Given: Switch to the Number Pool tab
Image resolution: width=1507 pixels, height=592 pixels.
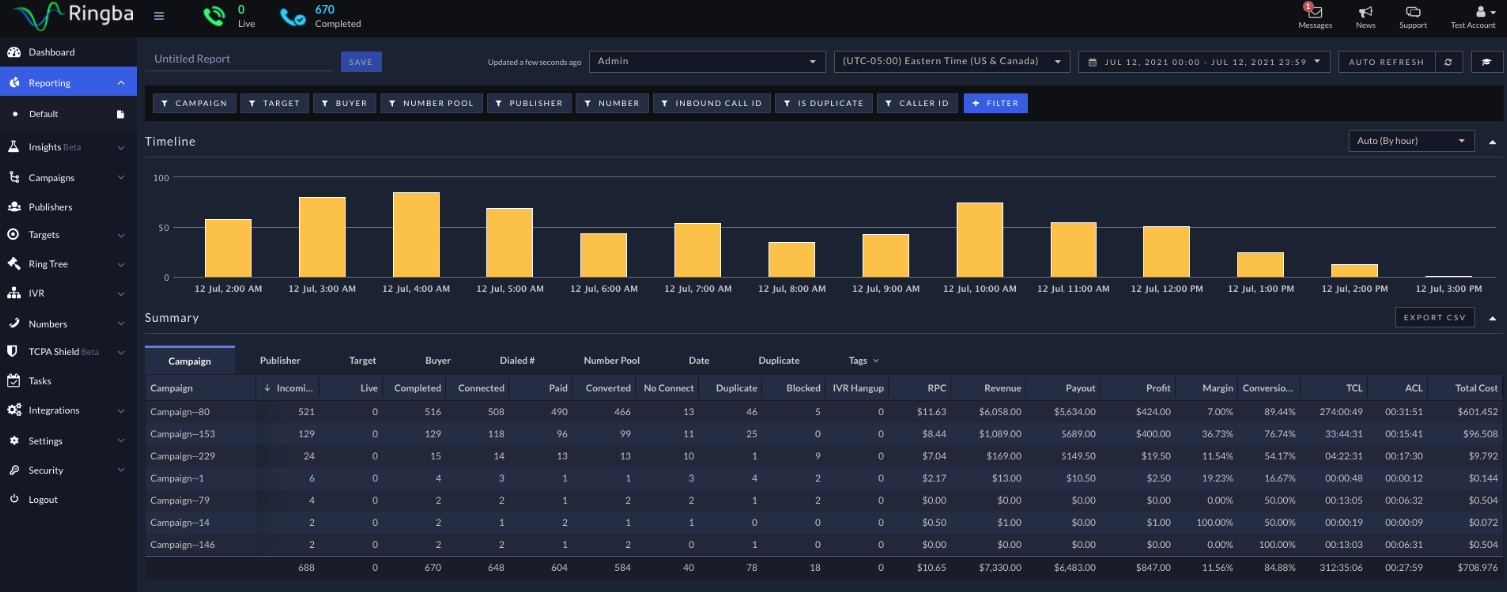Looking at the screenshot, I should pos(611,360).
